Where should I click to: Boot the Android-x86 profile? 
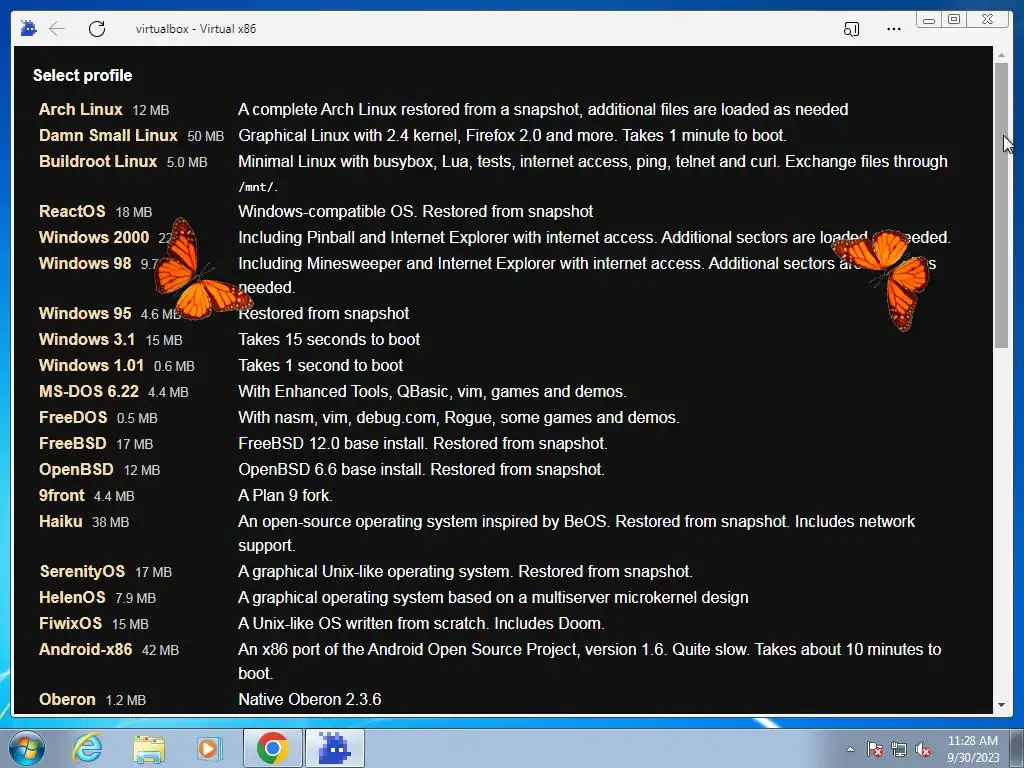coord(86,649)
